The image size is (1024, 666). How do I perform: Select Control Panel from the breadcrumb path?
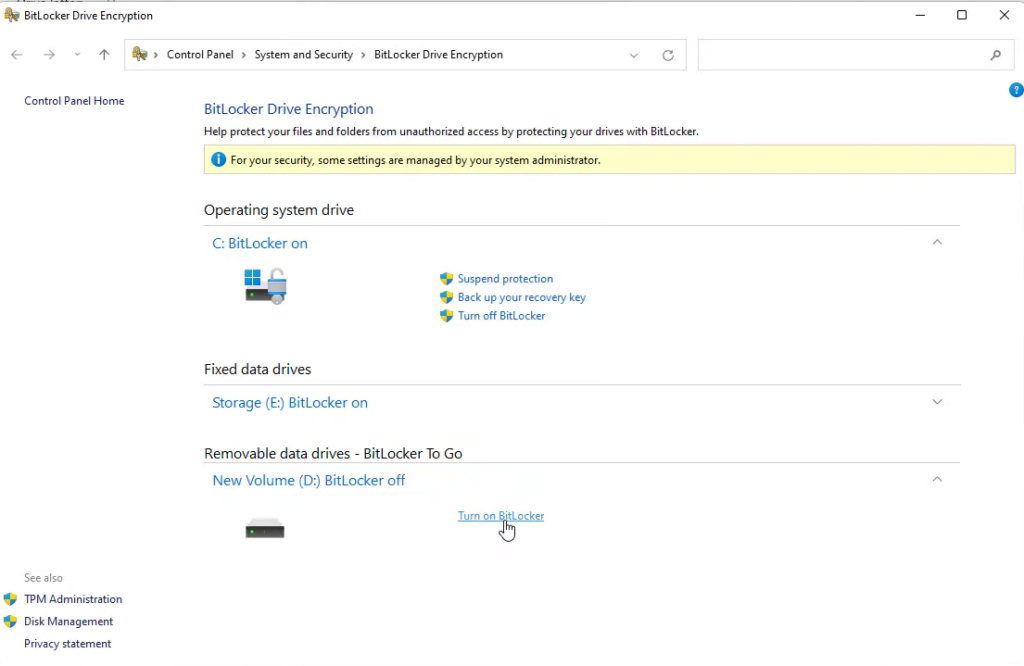coord(200,54)
